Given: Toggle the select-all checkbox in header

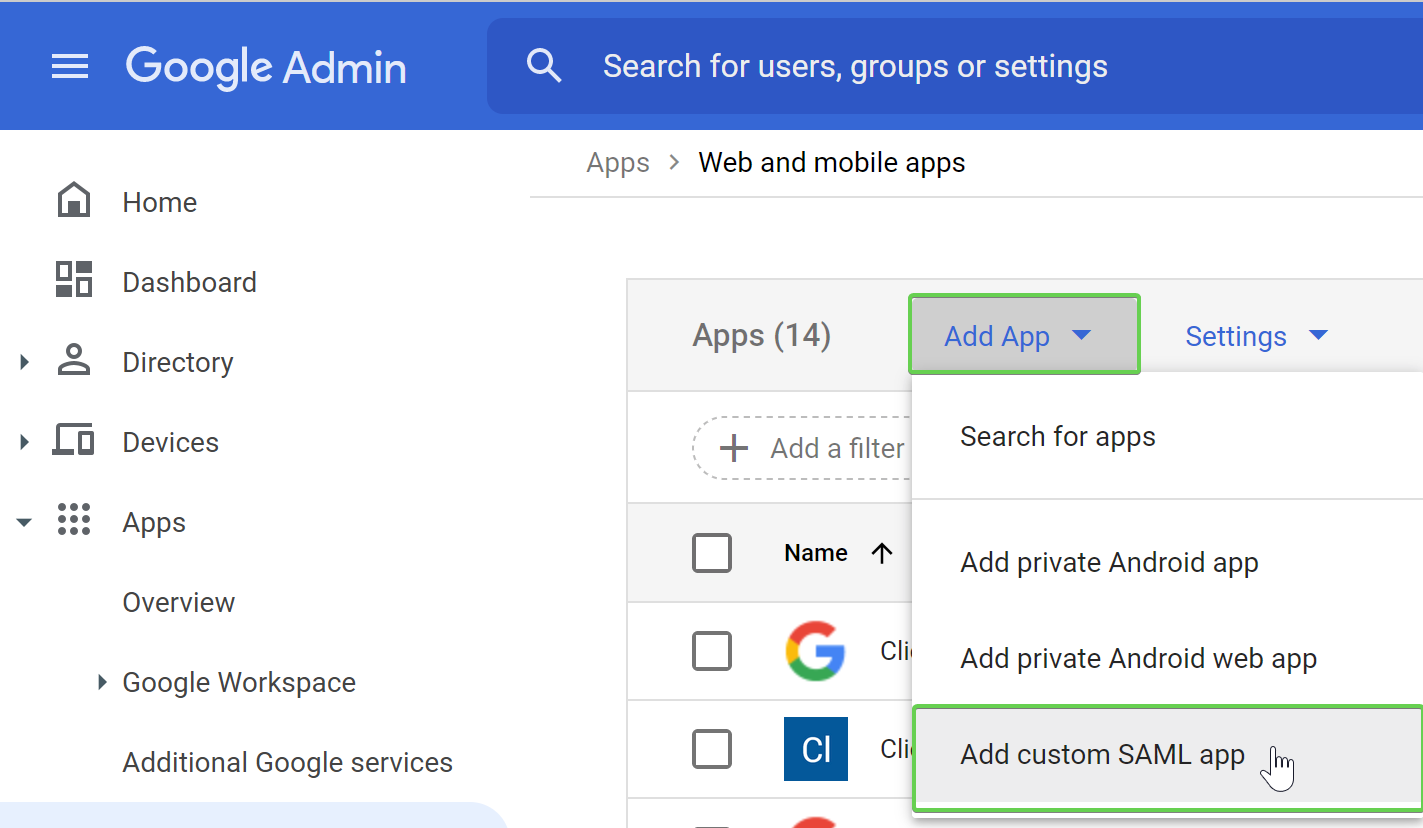Looking at the screenshot, I should click(x=712, y=553).
